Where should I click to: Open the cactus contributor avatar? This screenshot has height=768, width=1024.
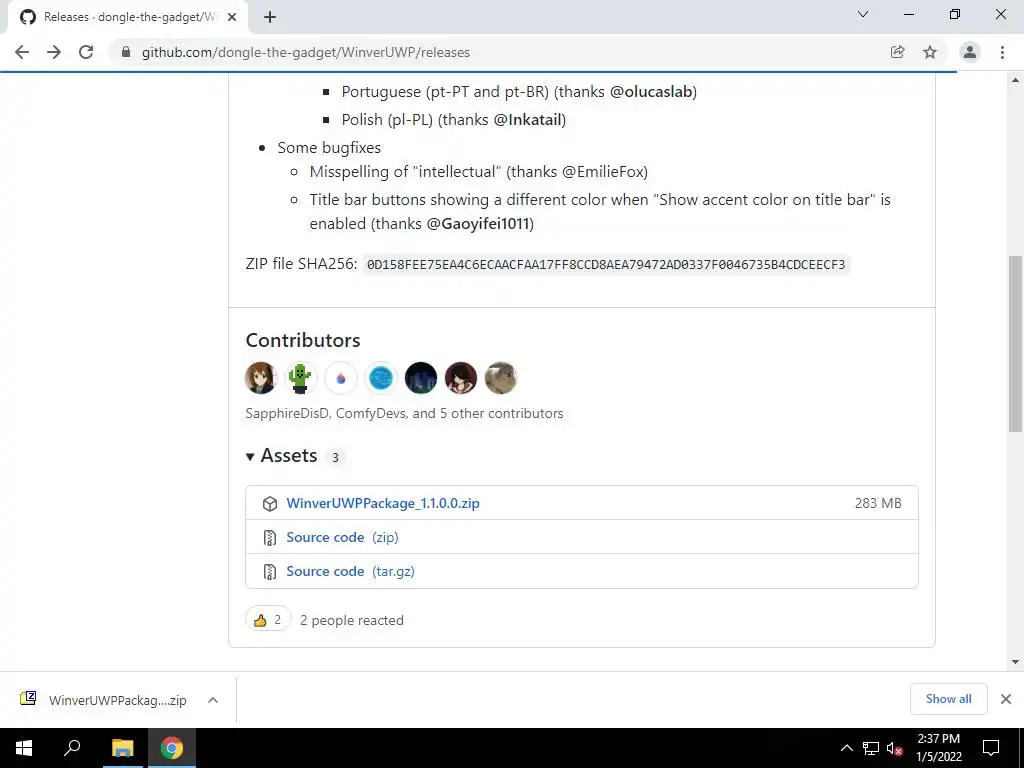300,378
